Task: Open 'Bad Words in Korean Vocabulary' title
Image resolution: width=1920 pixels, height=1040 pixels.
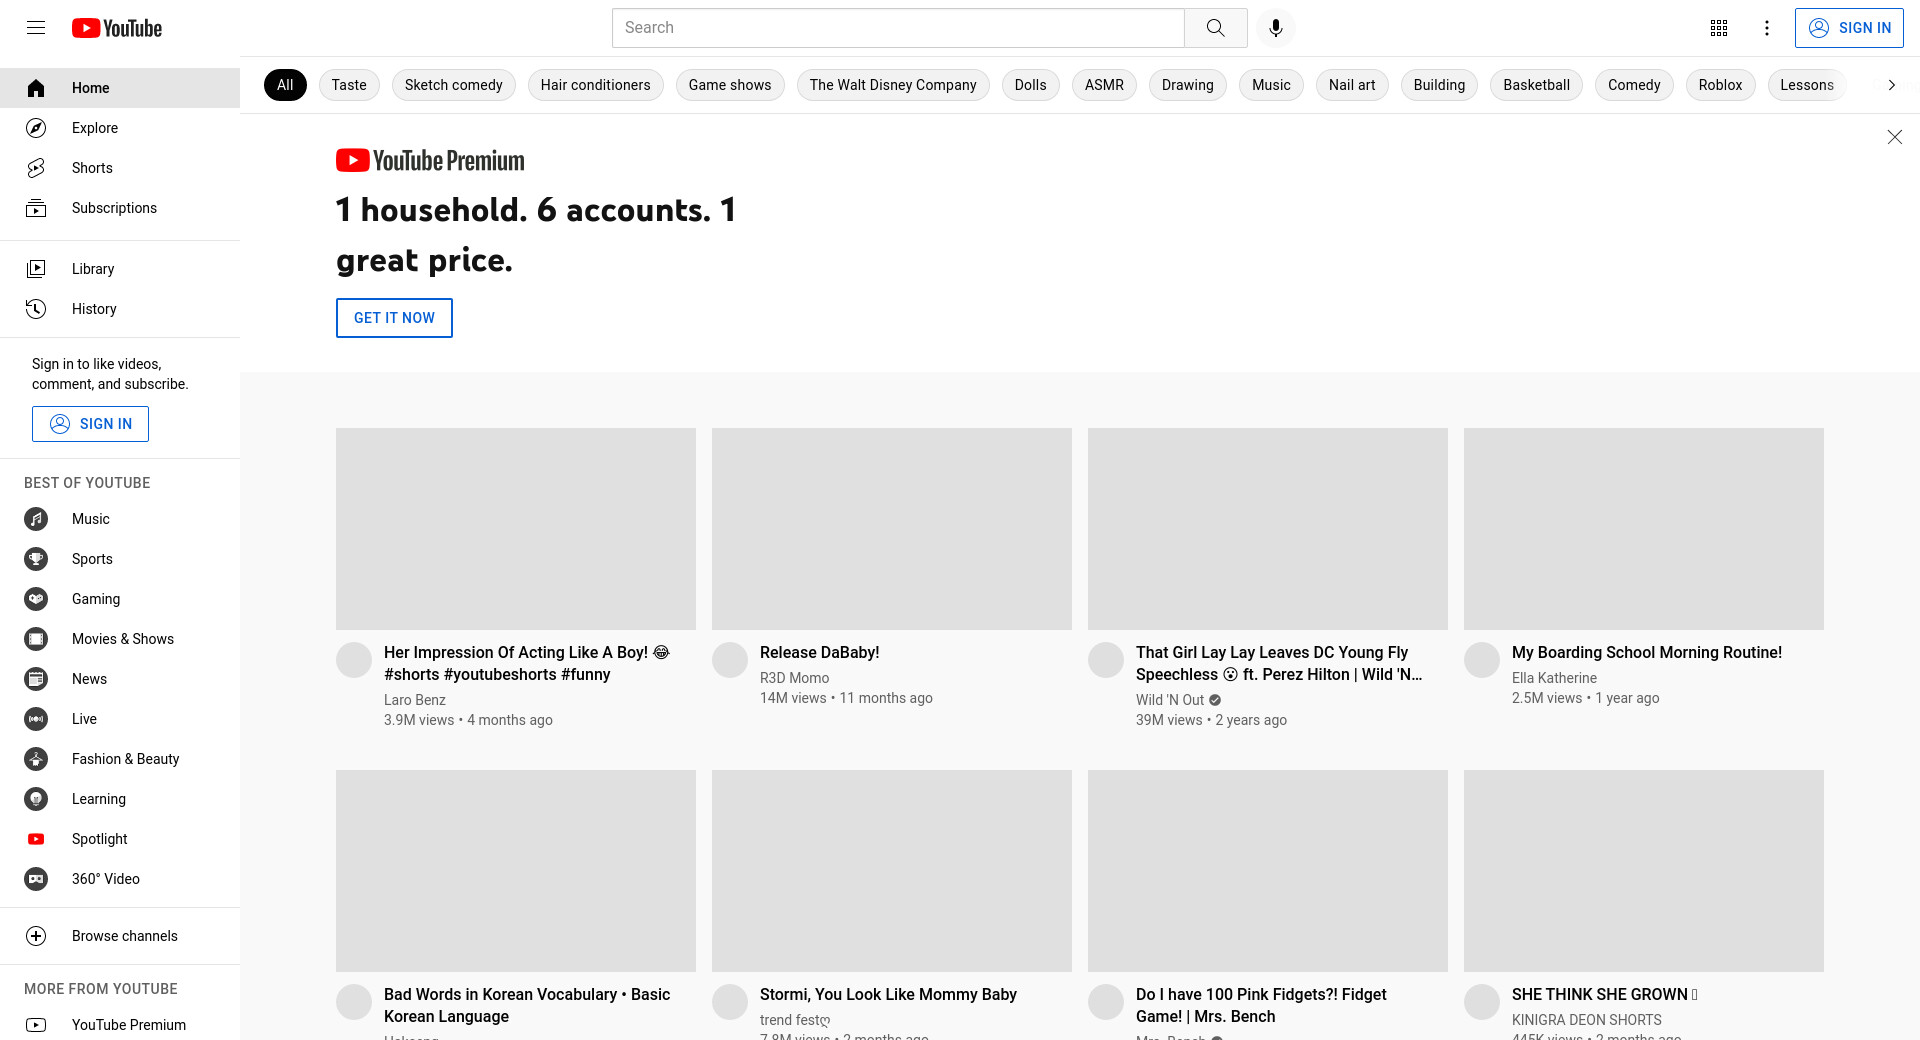Action: pyautogui.click(x=527, y=1005)
